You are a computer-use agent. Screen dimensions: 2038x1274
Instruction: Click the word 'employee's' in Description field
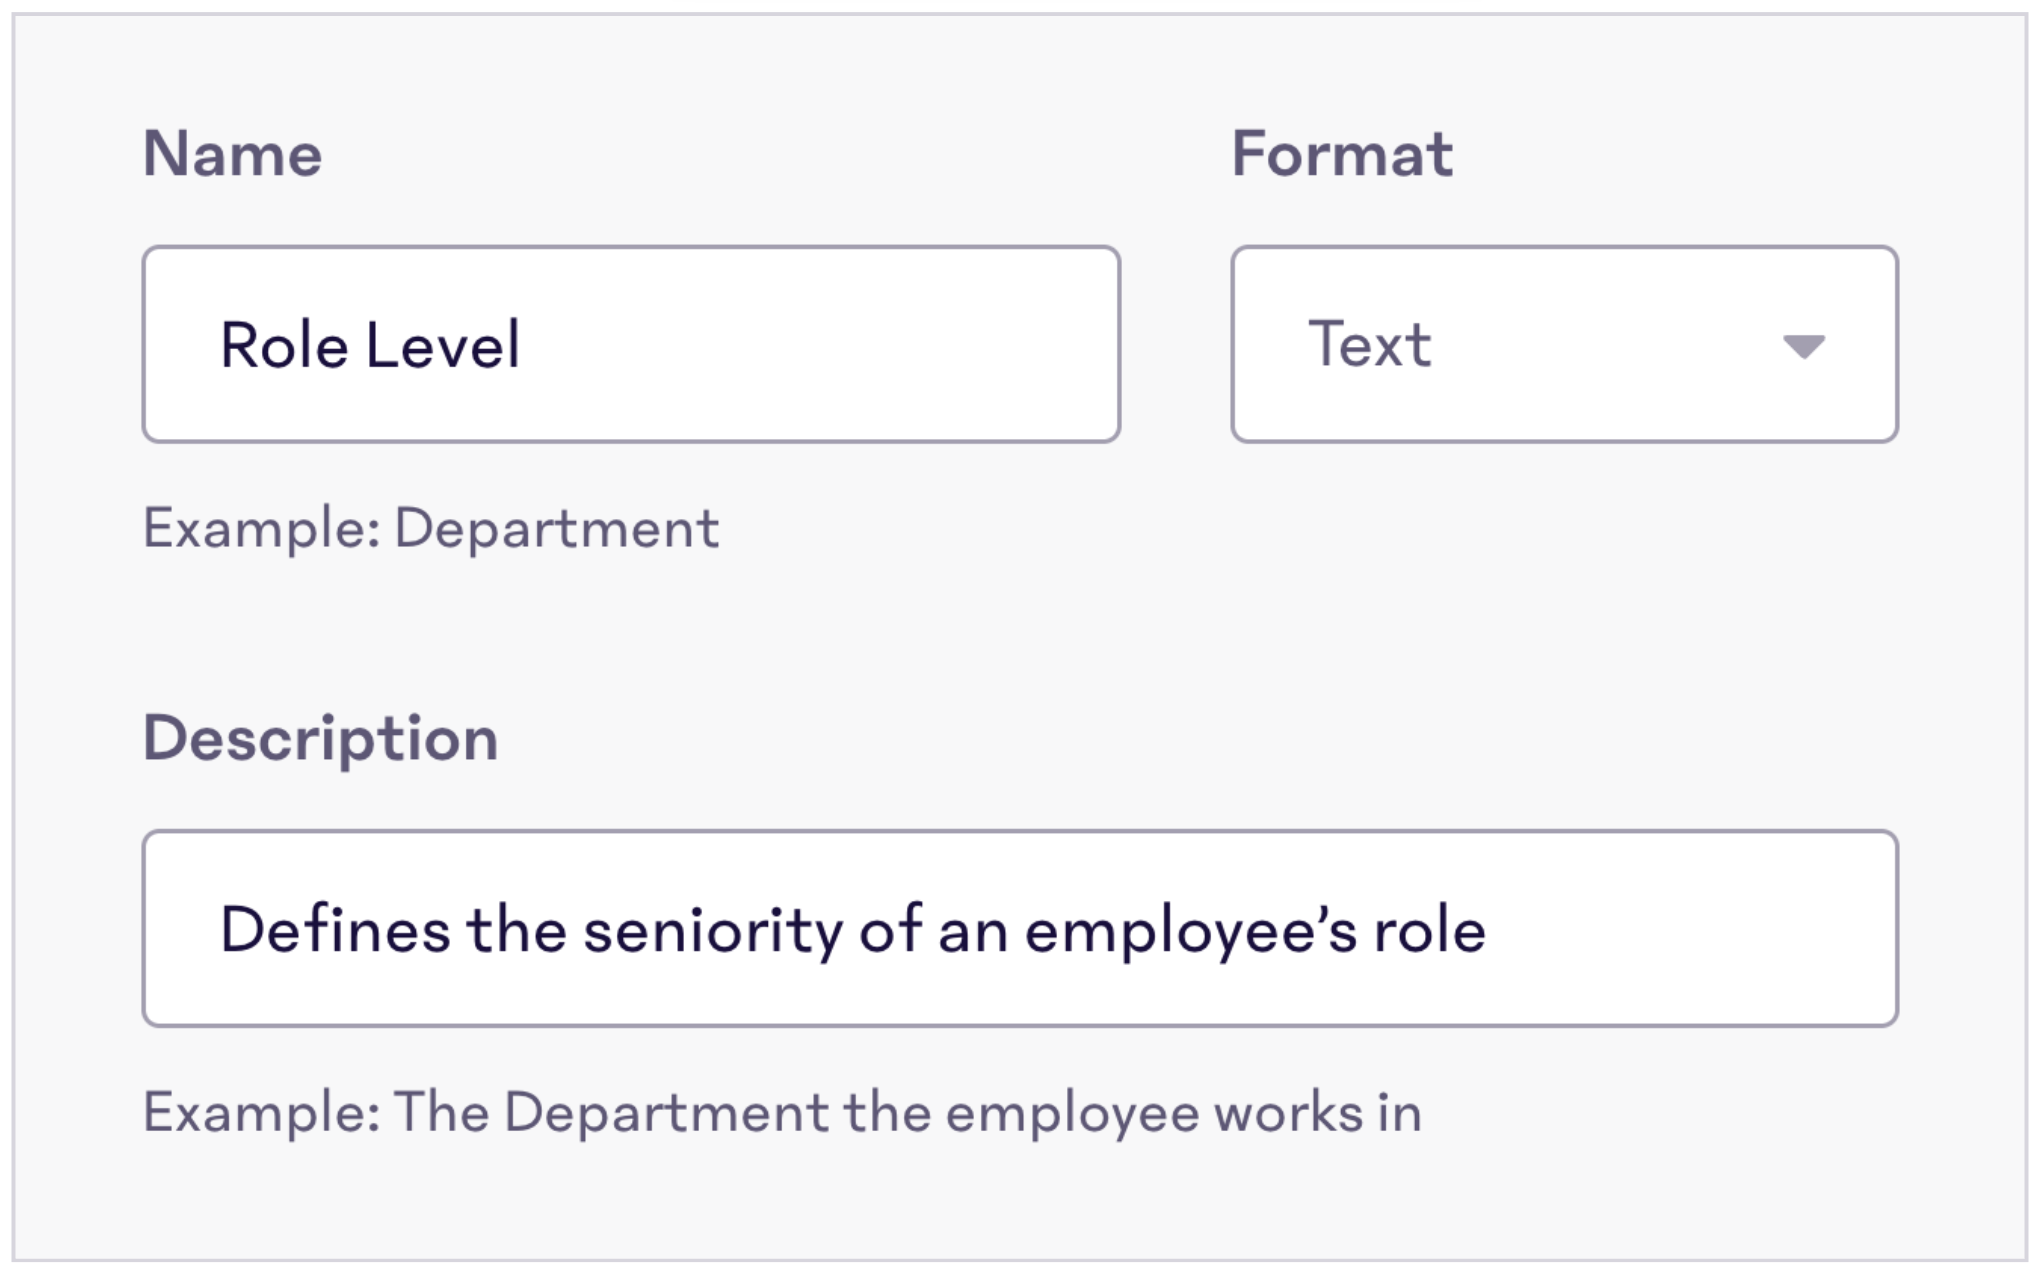click(1190, 929)
